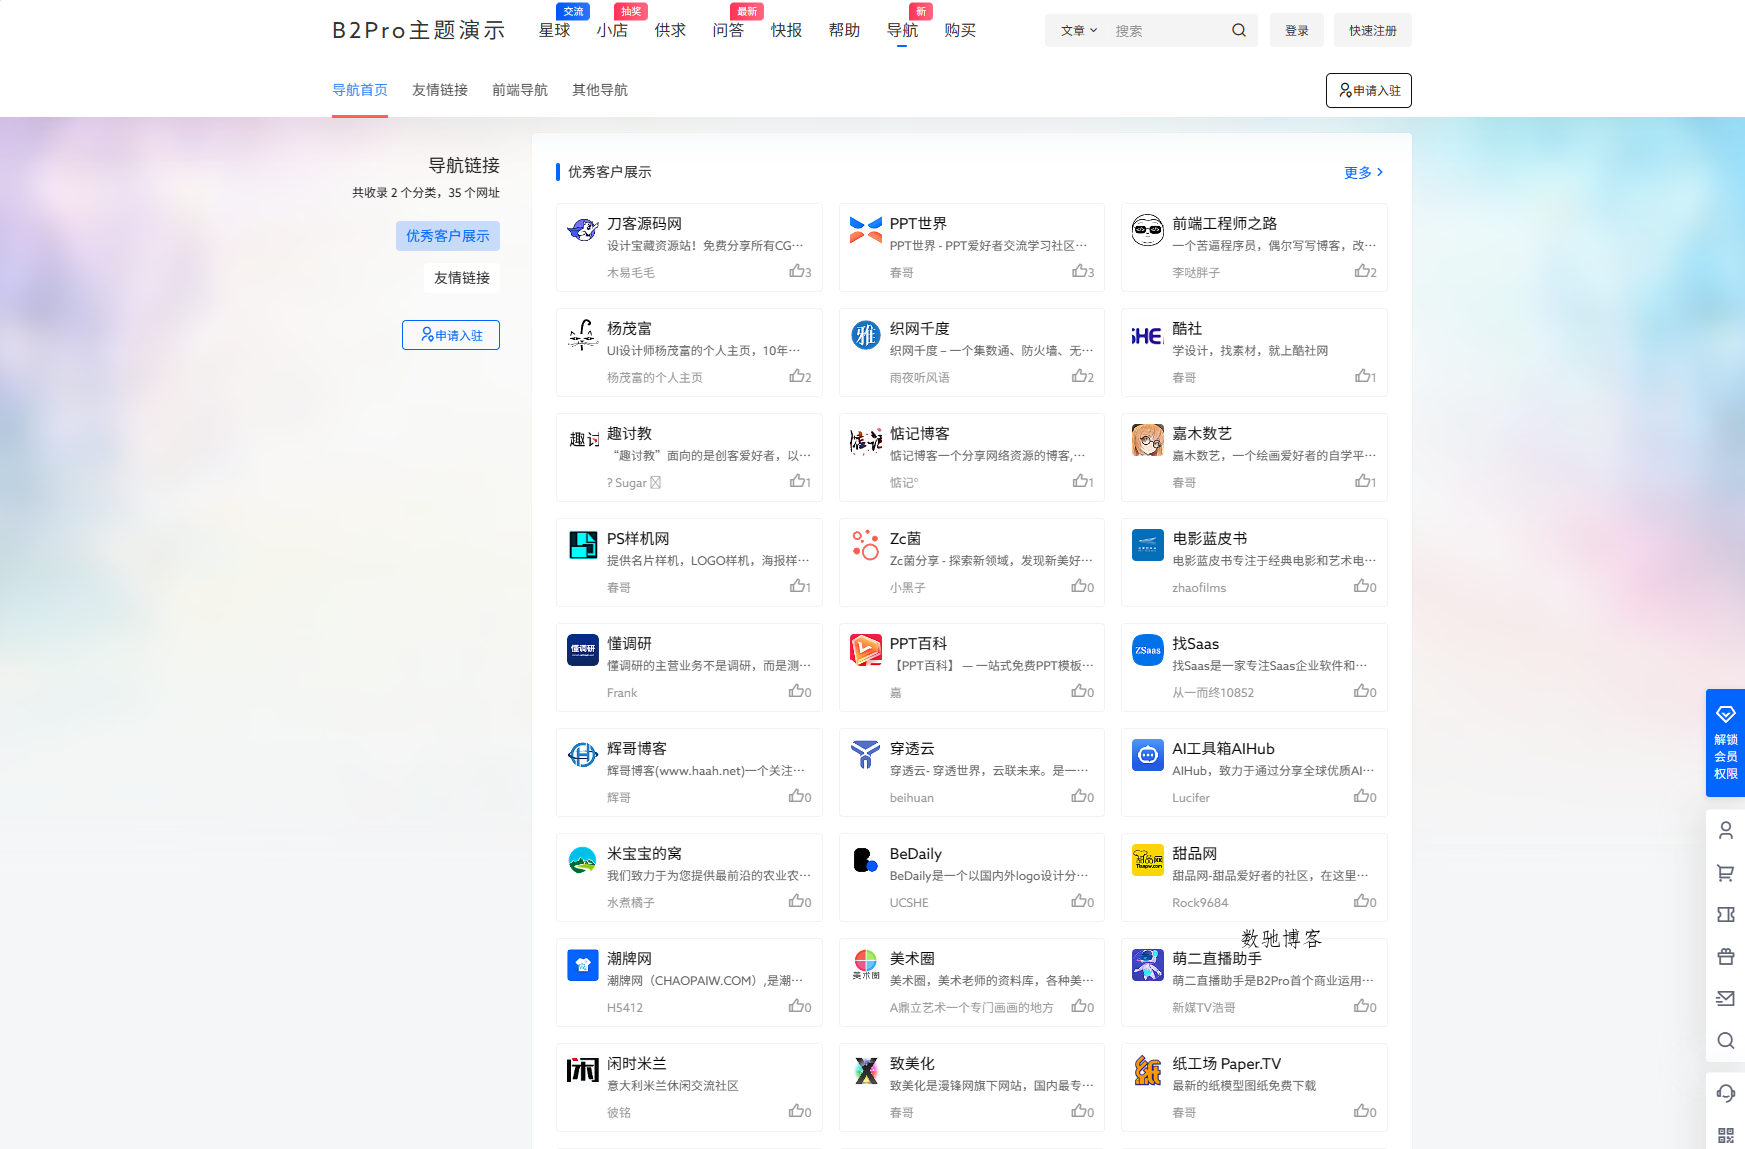Image resolution: width=1745 pixels, height=1149 pixels.
Task: Click the 解锁会员权限 floating button
Action: [x=1726, y=743]
